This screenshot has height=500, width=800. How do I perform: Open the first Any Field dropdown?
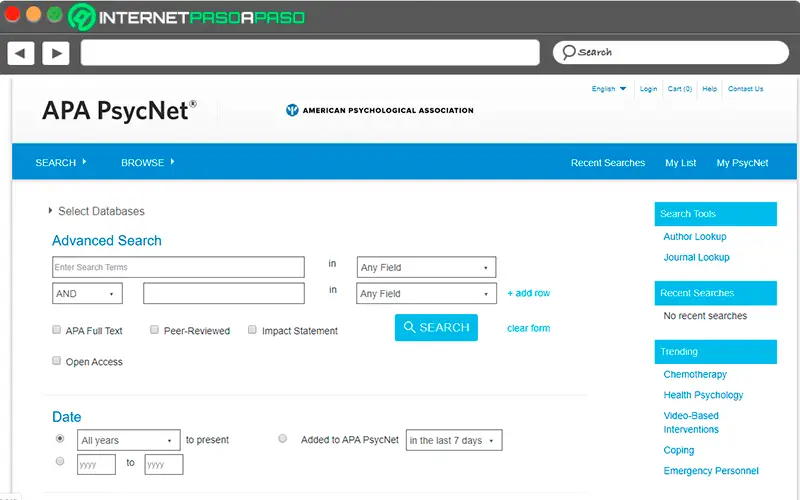click(x=427, y=267)
